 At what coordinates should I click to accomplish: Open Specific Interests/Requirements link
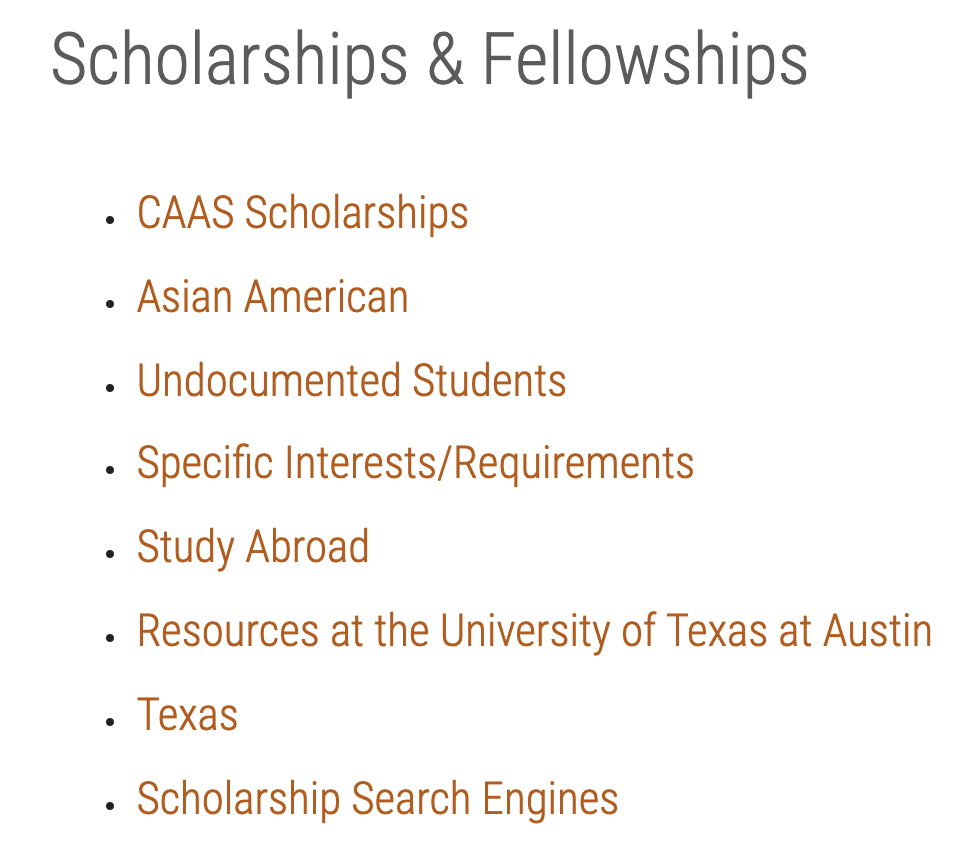415,464
